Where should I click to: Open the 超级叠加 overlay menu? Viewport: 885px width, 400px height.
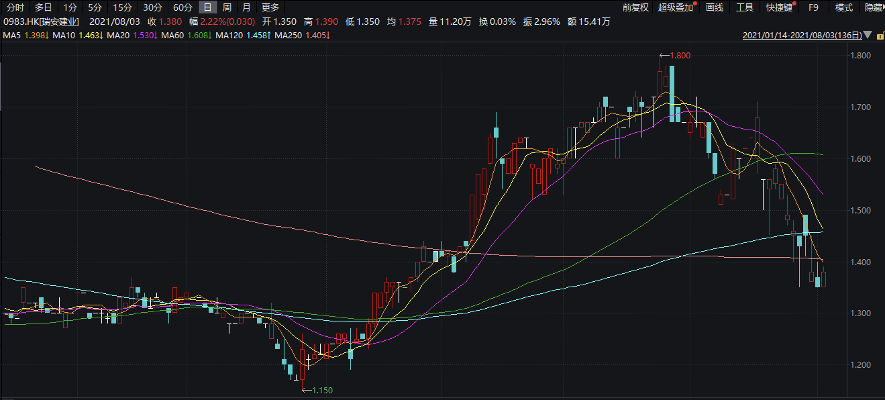676,7
